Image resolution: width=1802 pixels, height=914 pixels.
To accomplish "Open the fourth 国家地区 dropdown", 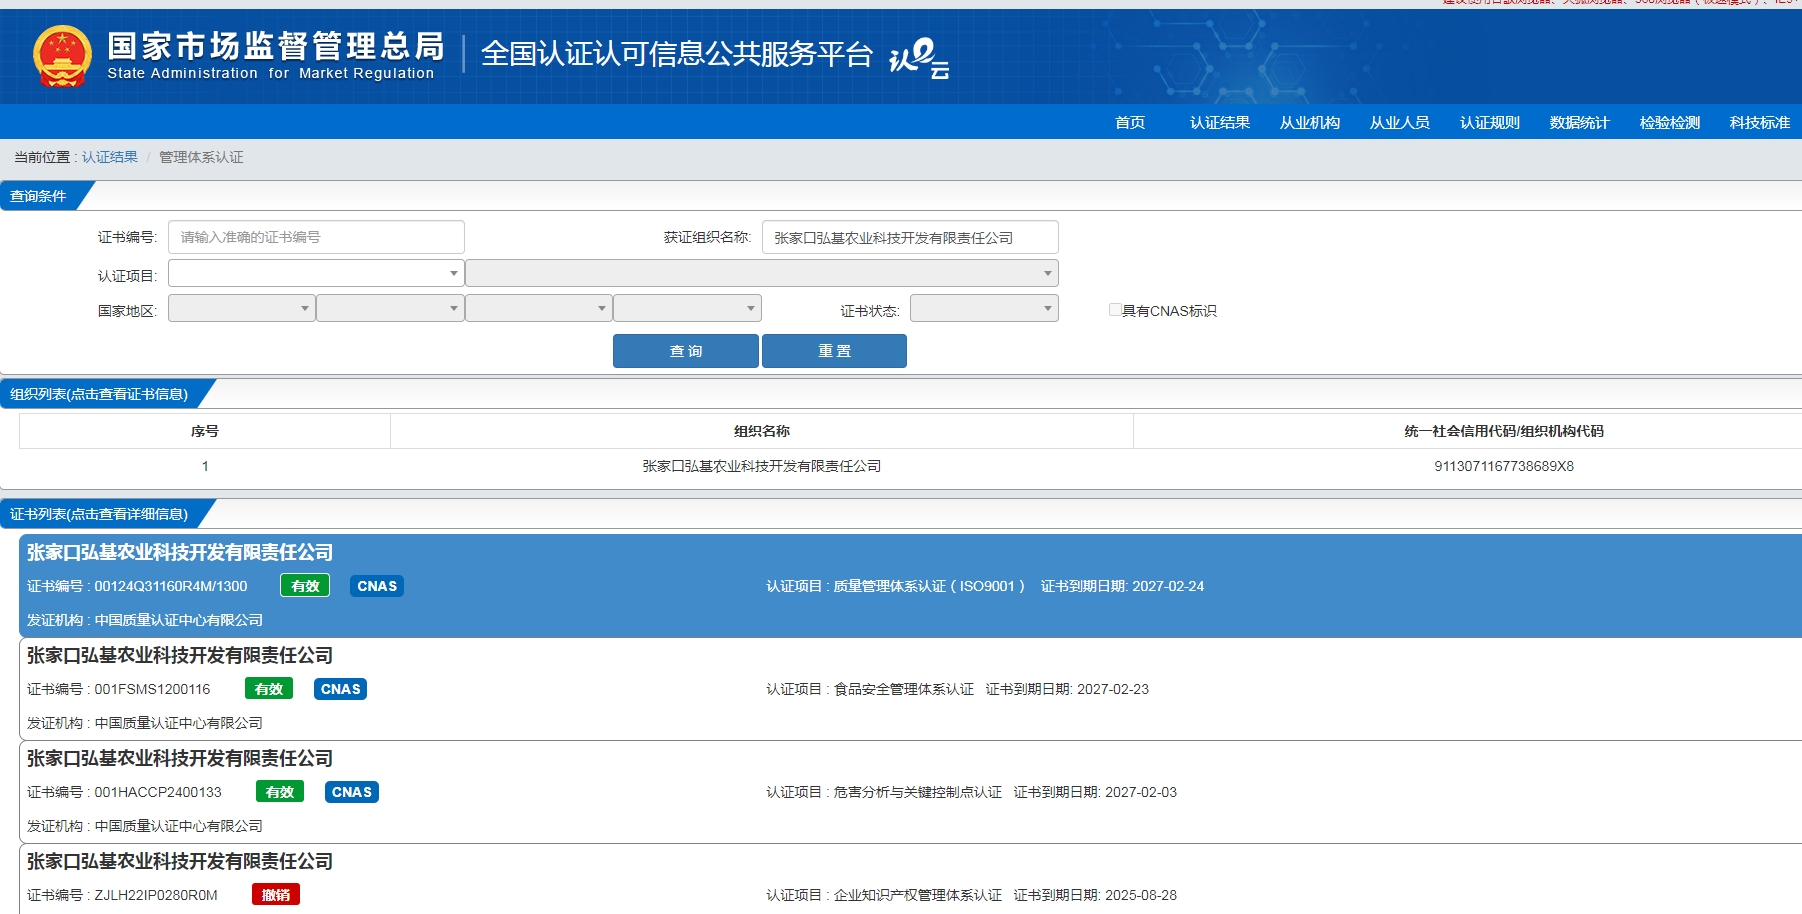I will pos(687,308).
